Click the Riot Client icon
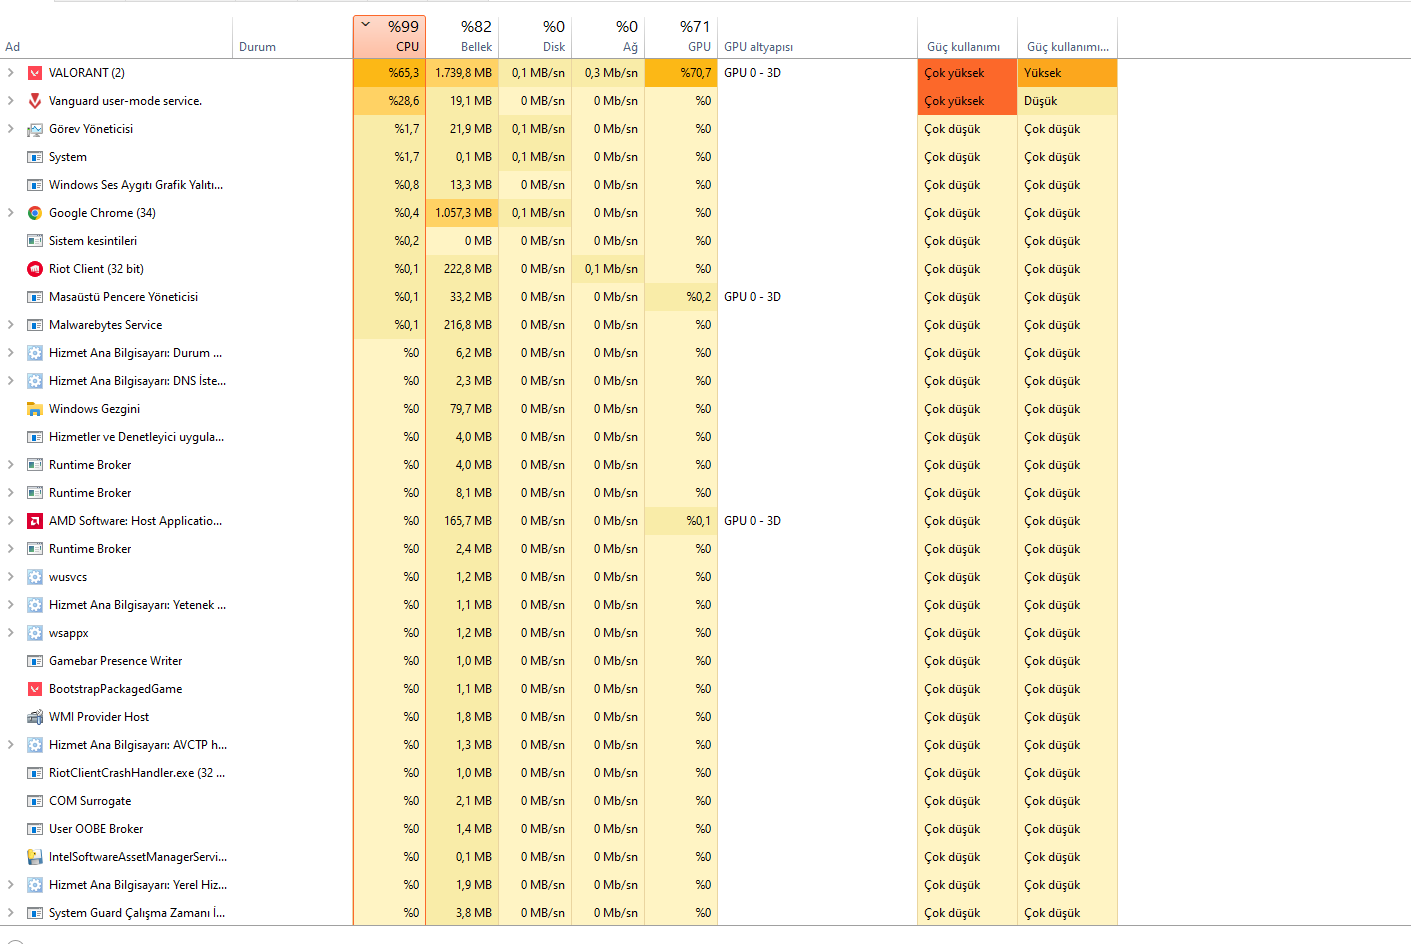 [35, 269]
